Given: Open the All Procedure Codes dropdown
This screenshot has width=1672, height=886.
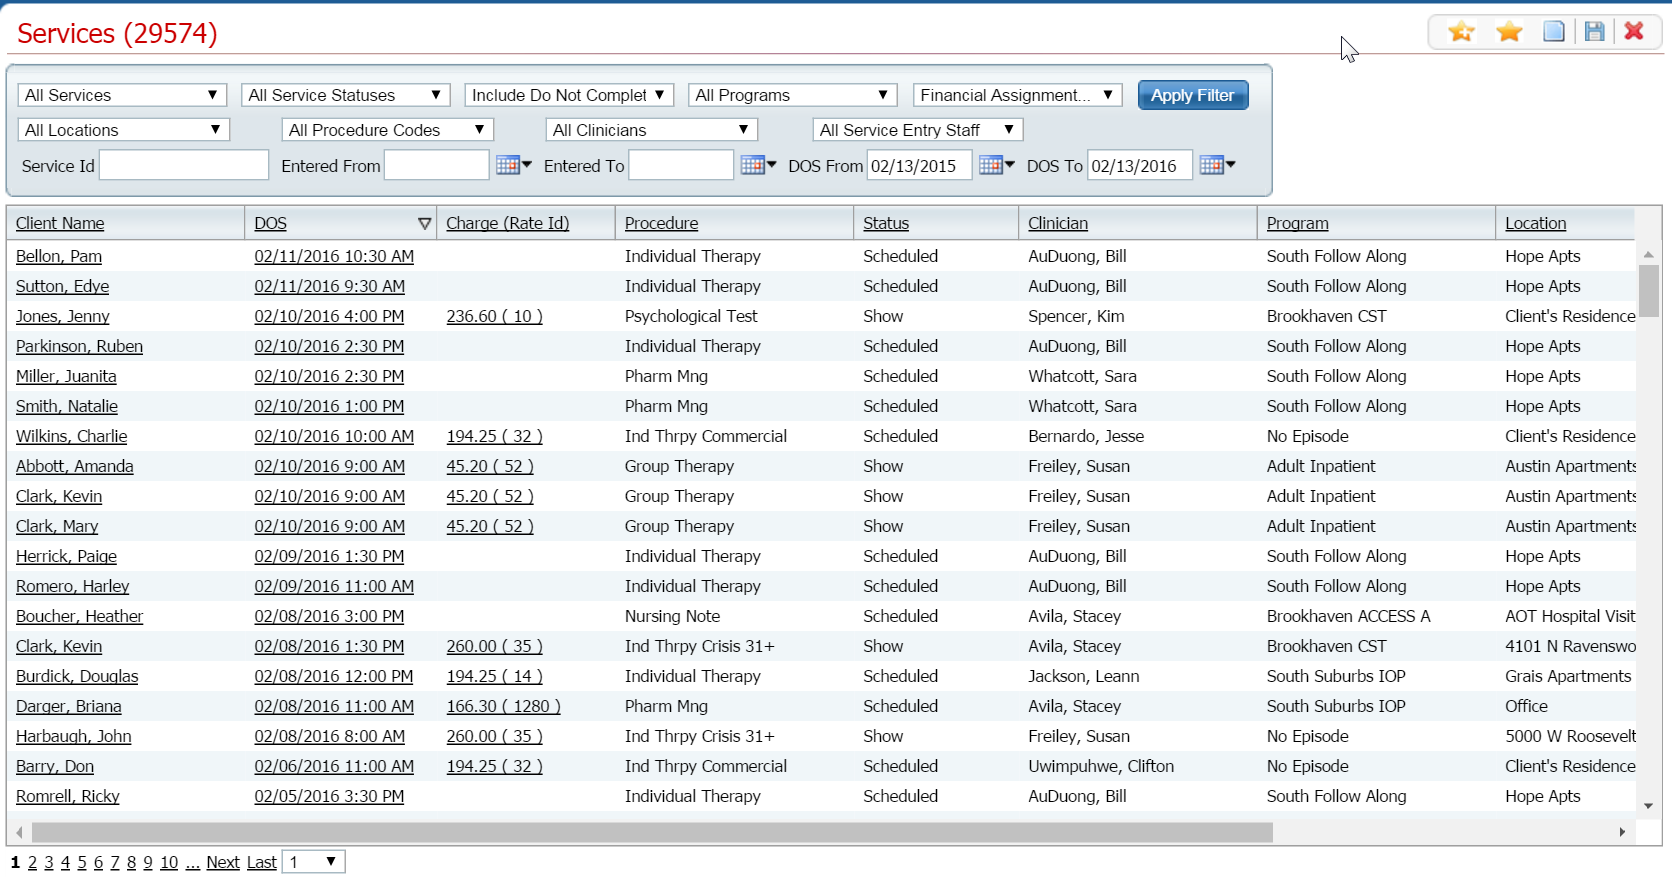Looking at the screenshot, I should 387,130.
